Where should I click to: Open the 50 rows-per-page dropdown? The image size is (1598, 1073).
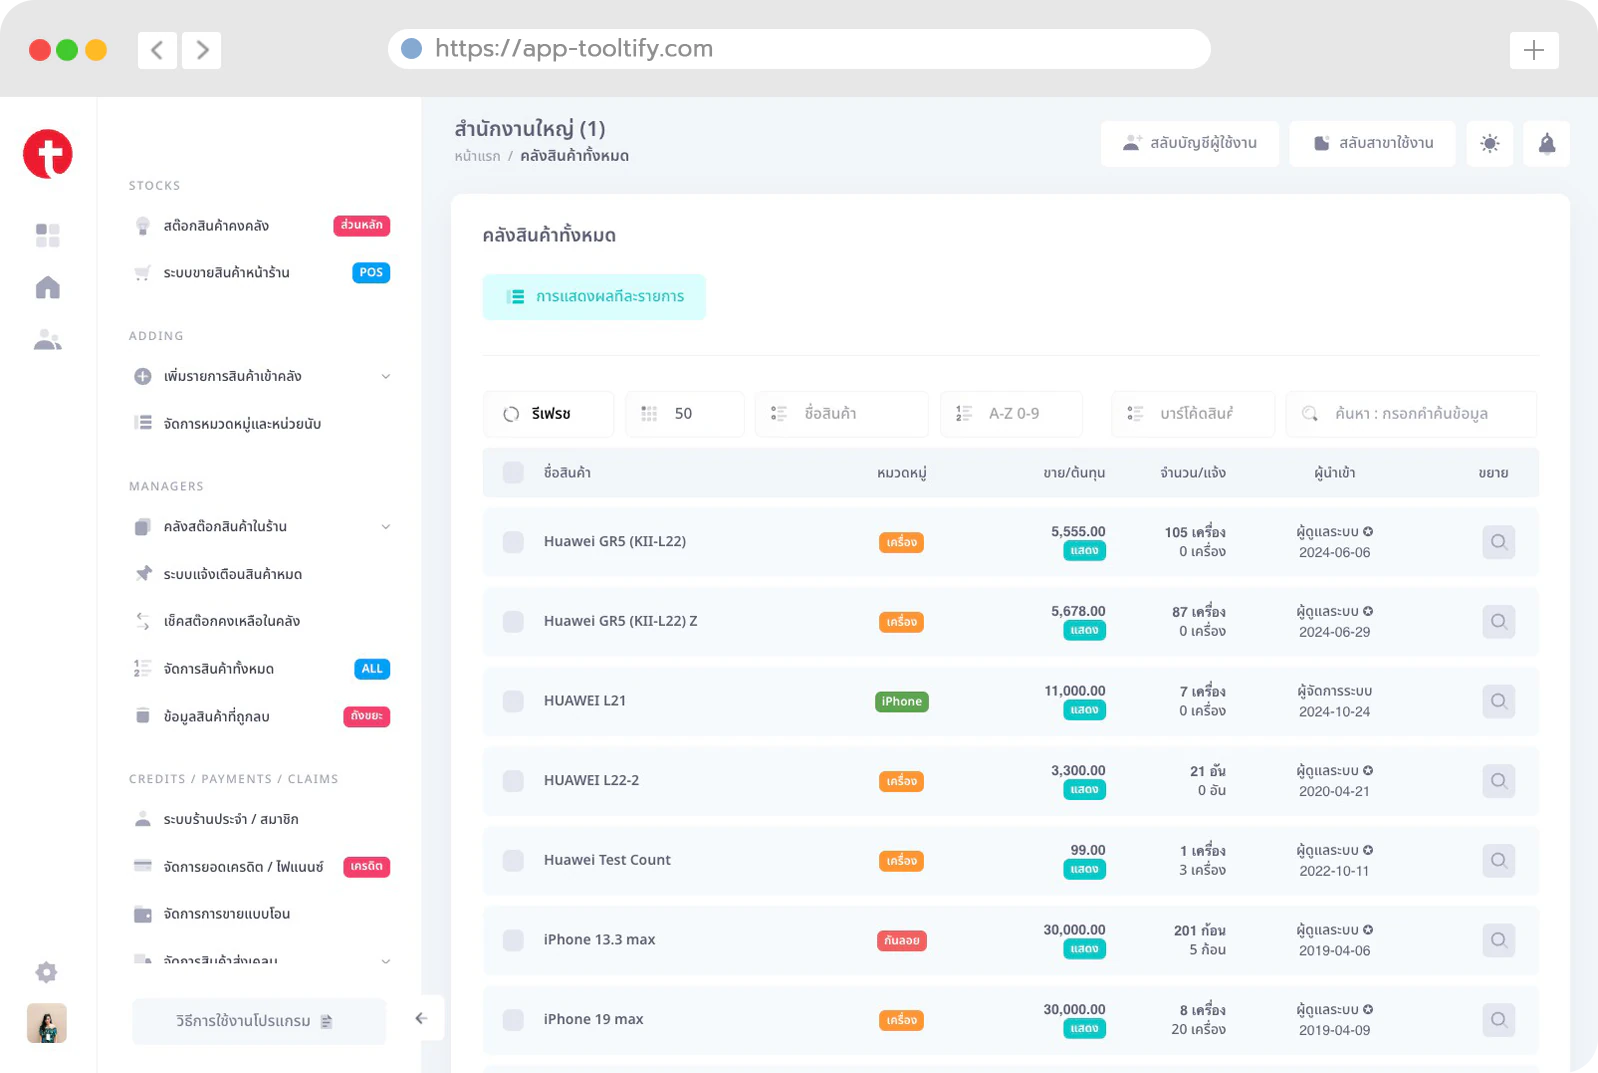[685, 414]
